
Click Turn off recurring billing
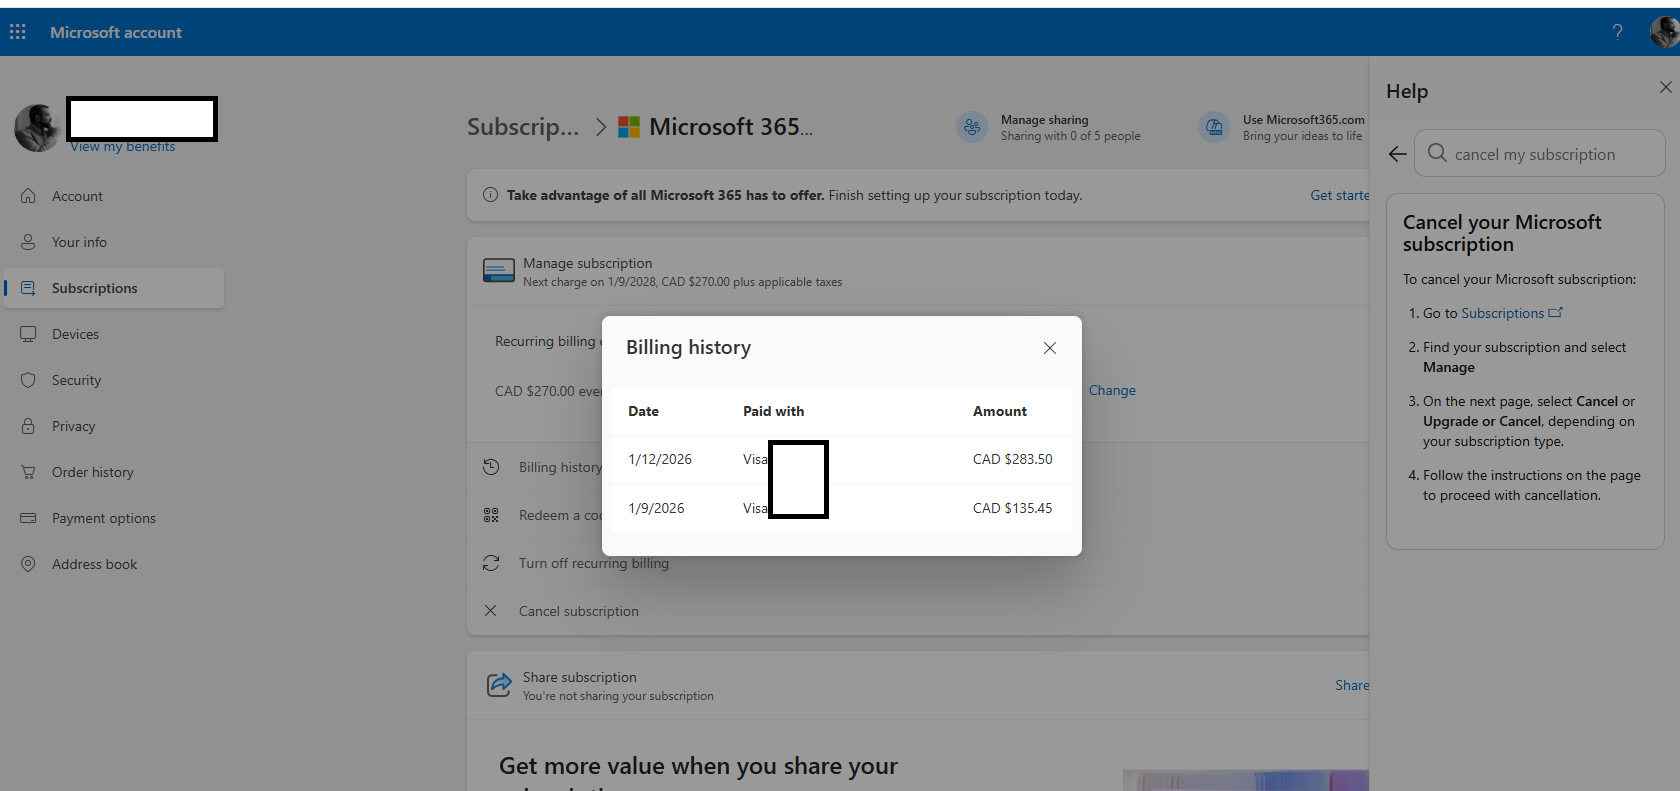coord(594,563)
